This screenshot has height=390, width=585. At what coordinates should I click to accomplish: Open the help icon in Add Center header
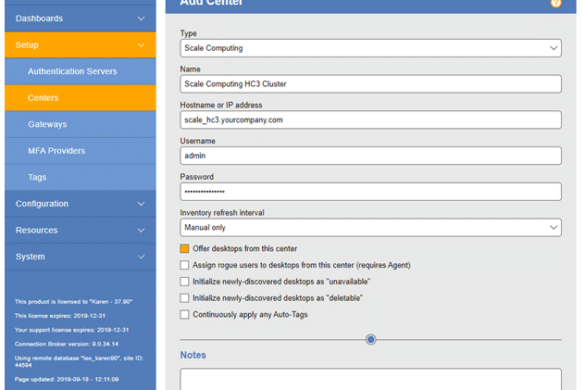pos(556,3)
